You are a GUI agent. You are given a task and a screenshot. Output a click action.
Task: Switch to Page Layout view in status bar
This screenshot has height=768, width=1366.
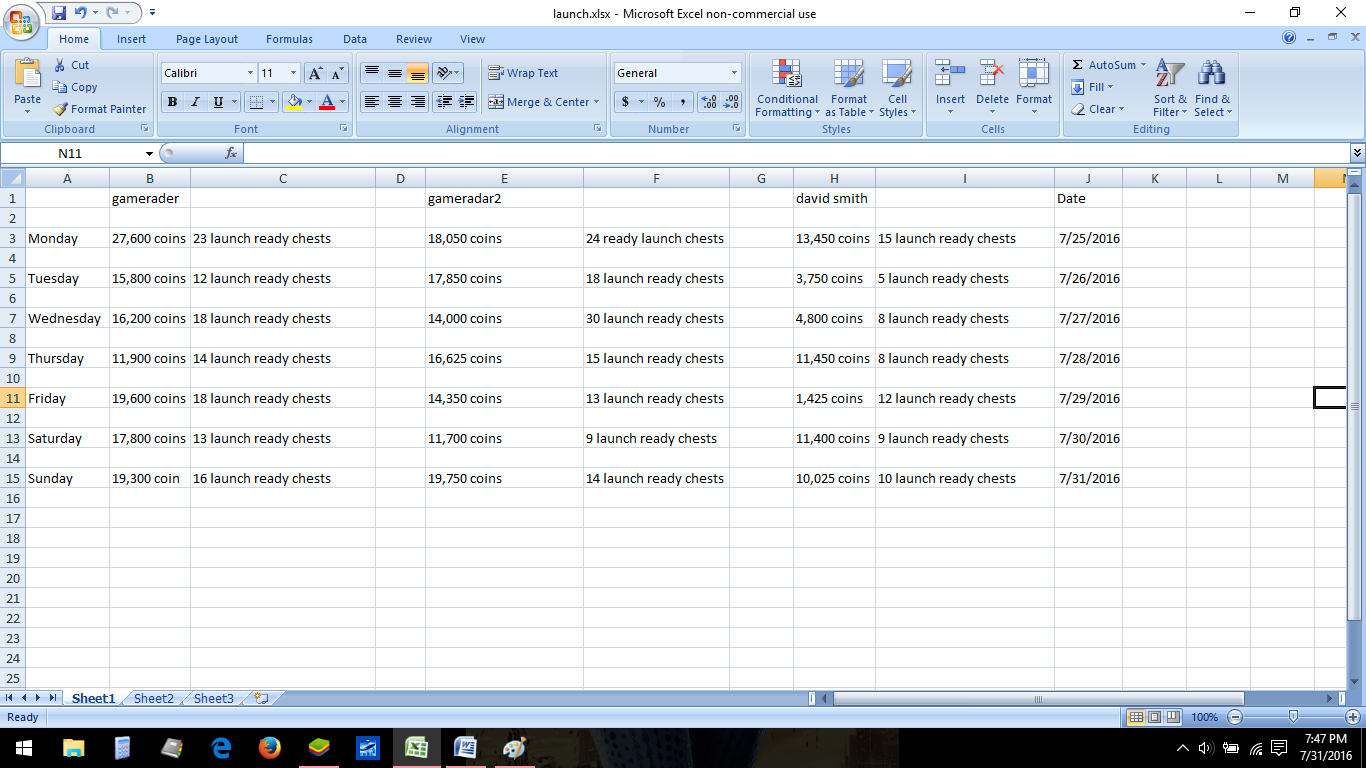[x=1155, y=717]
